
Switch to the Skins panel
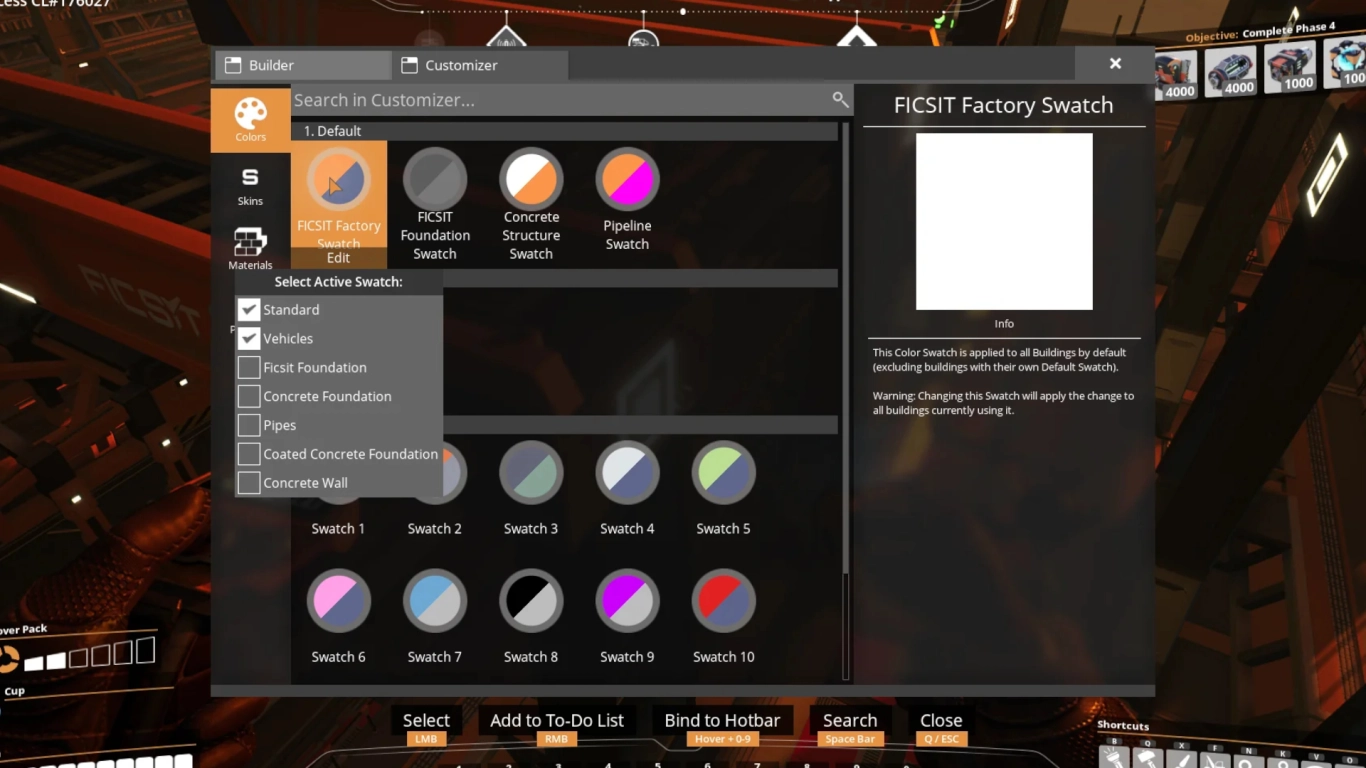(249, 183)
